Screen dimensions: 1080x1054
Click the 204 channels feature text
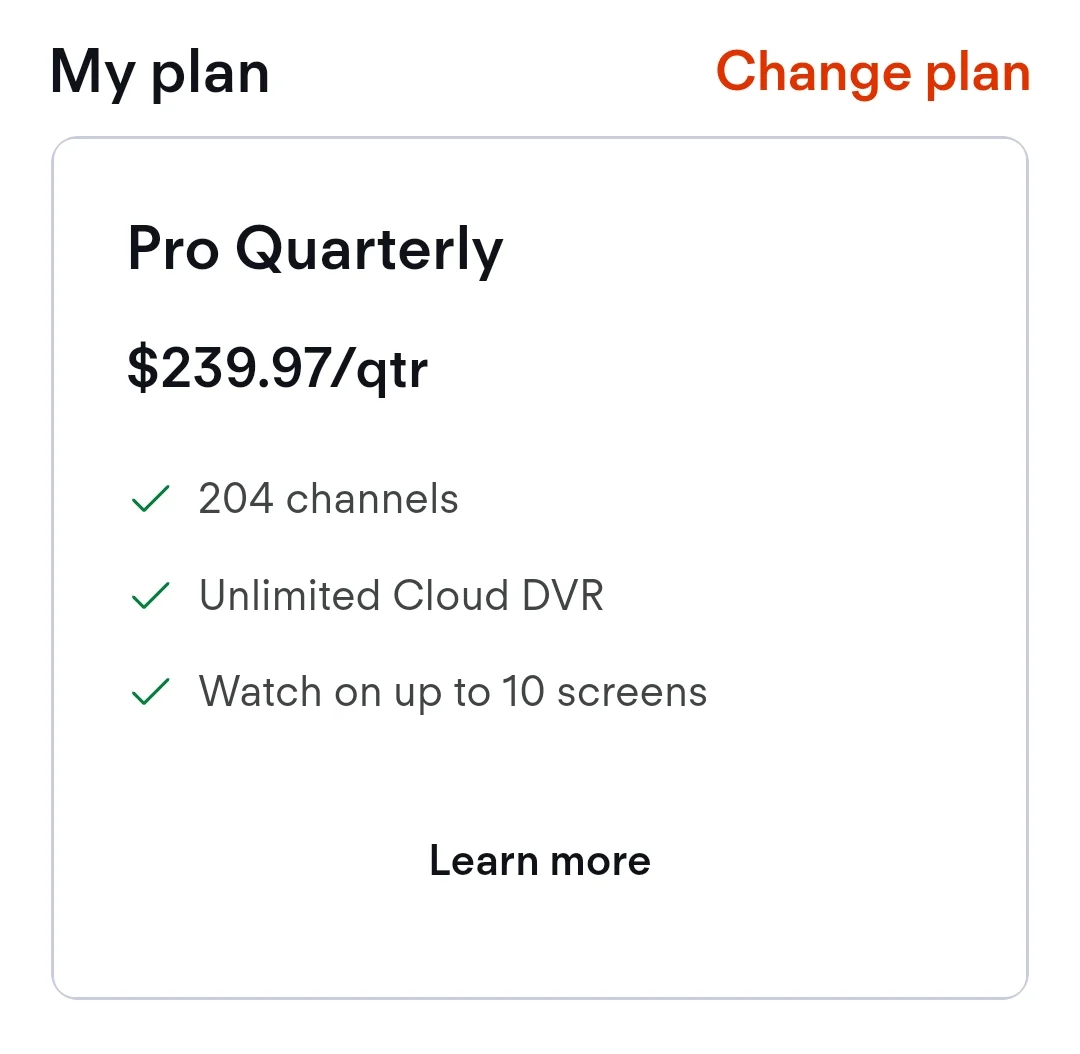[329, 498]
